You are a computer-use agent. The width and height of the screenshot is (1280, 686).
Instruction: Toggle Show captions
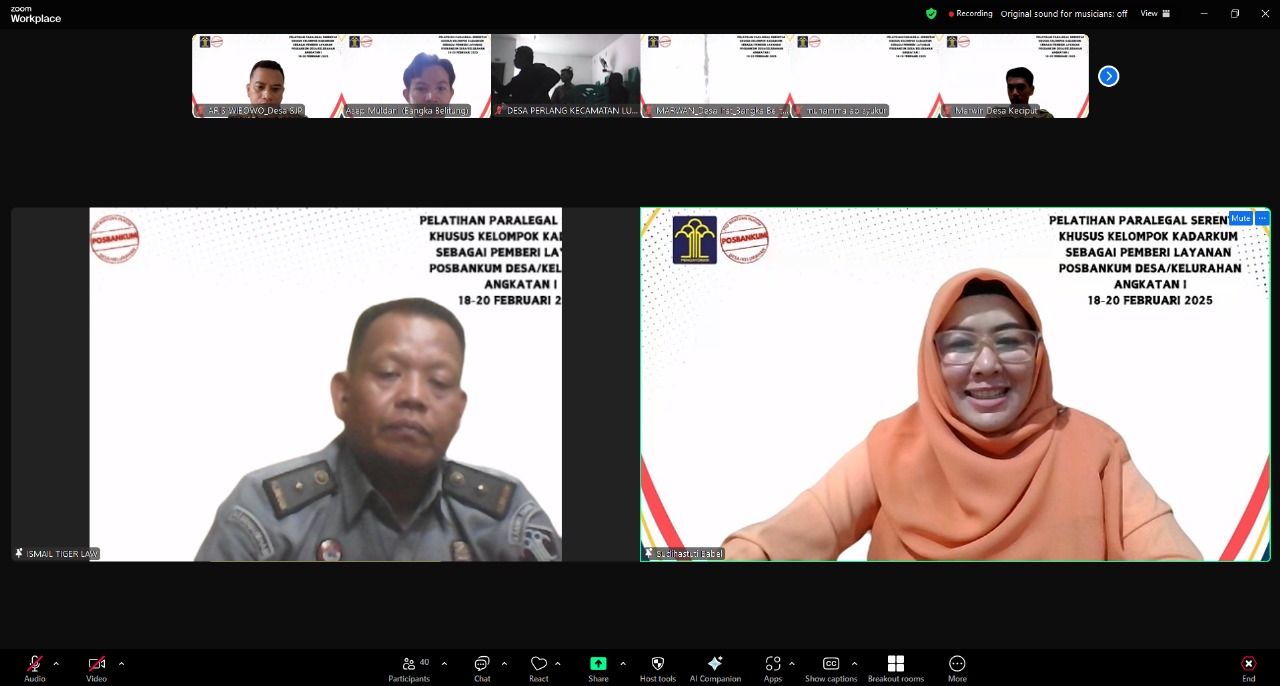[830, 668]
